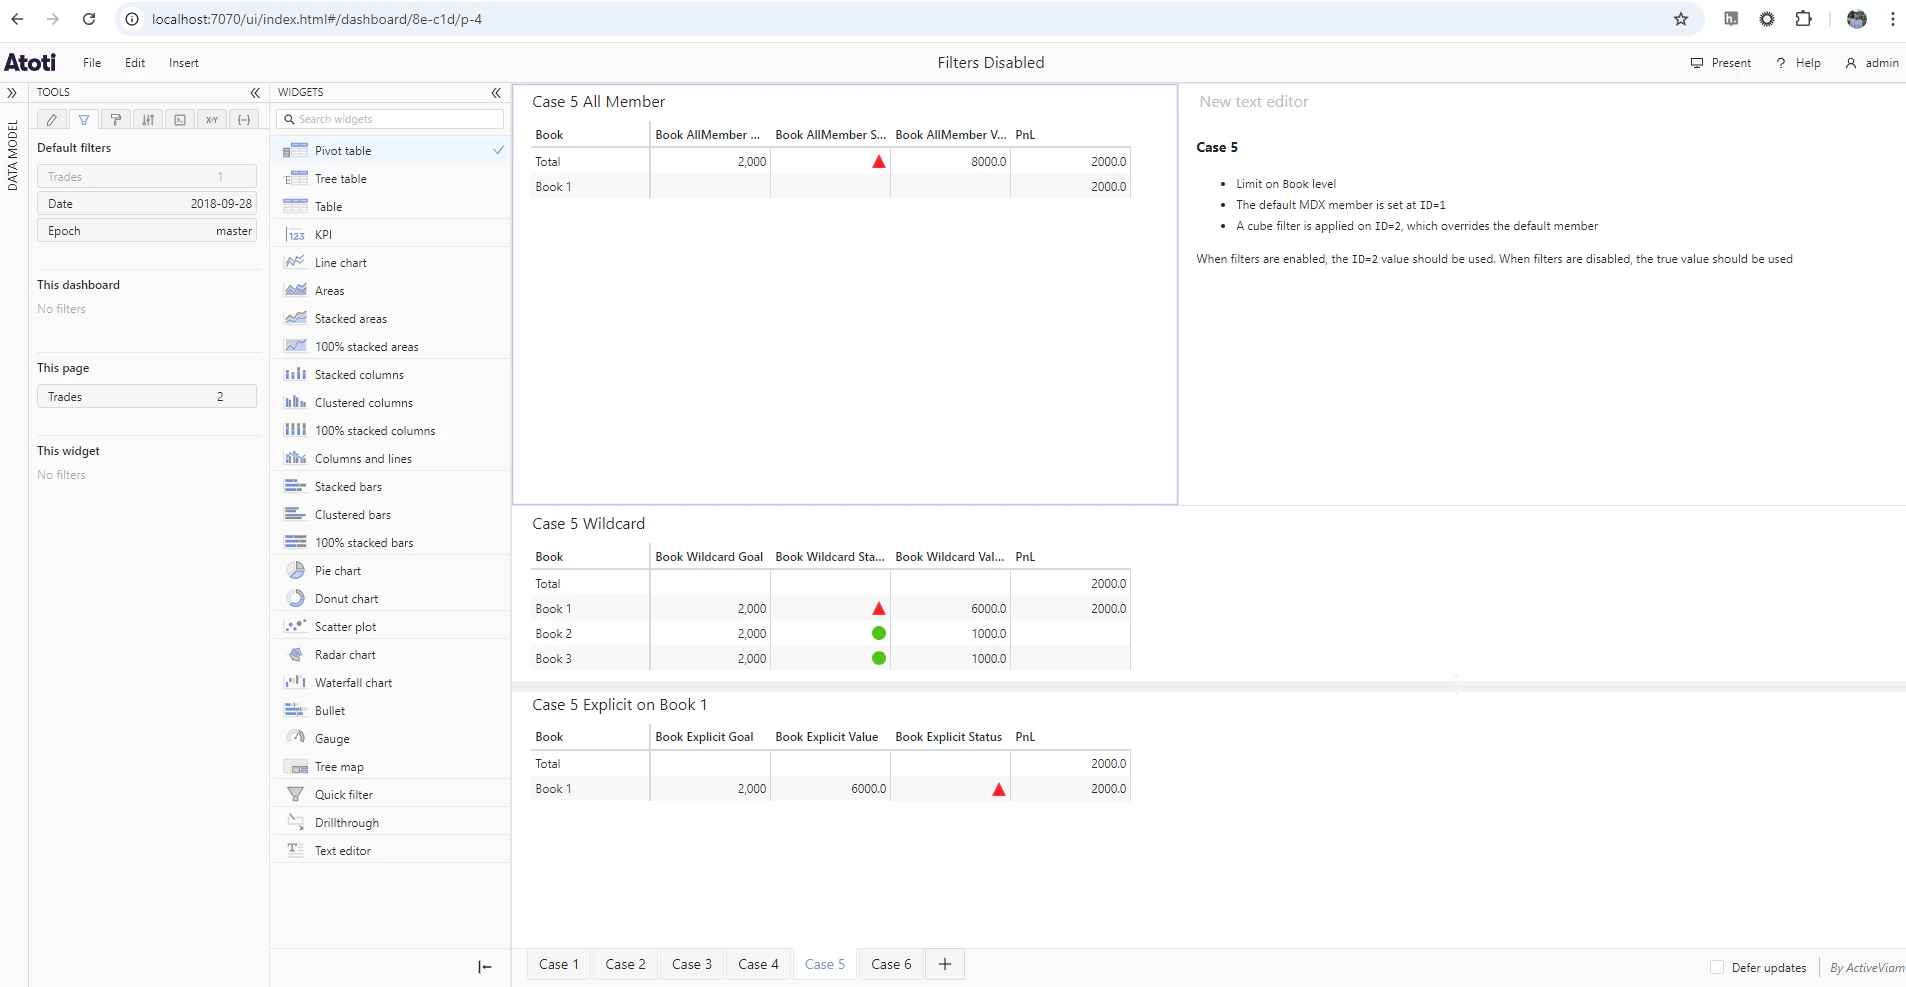Select the Tree map widget

click(x=391, y=766)
